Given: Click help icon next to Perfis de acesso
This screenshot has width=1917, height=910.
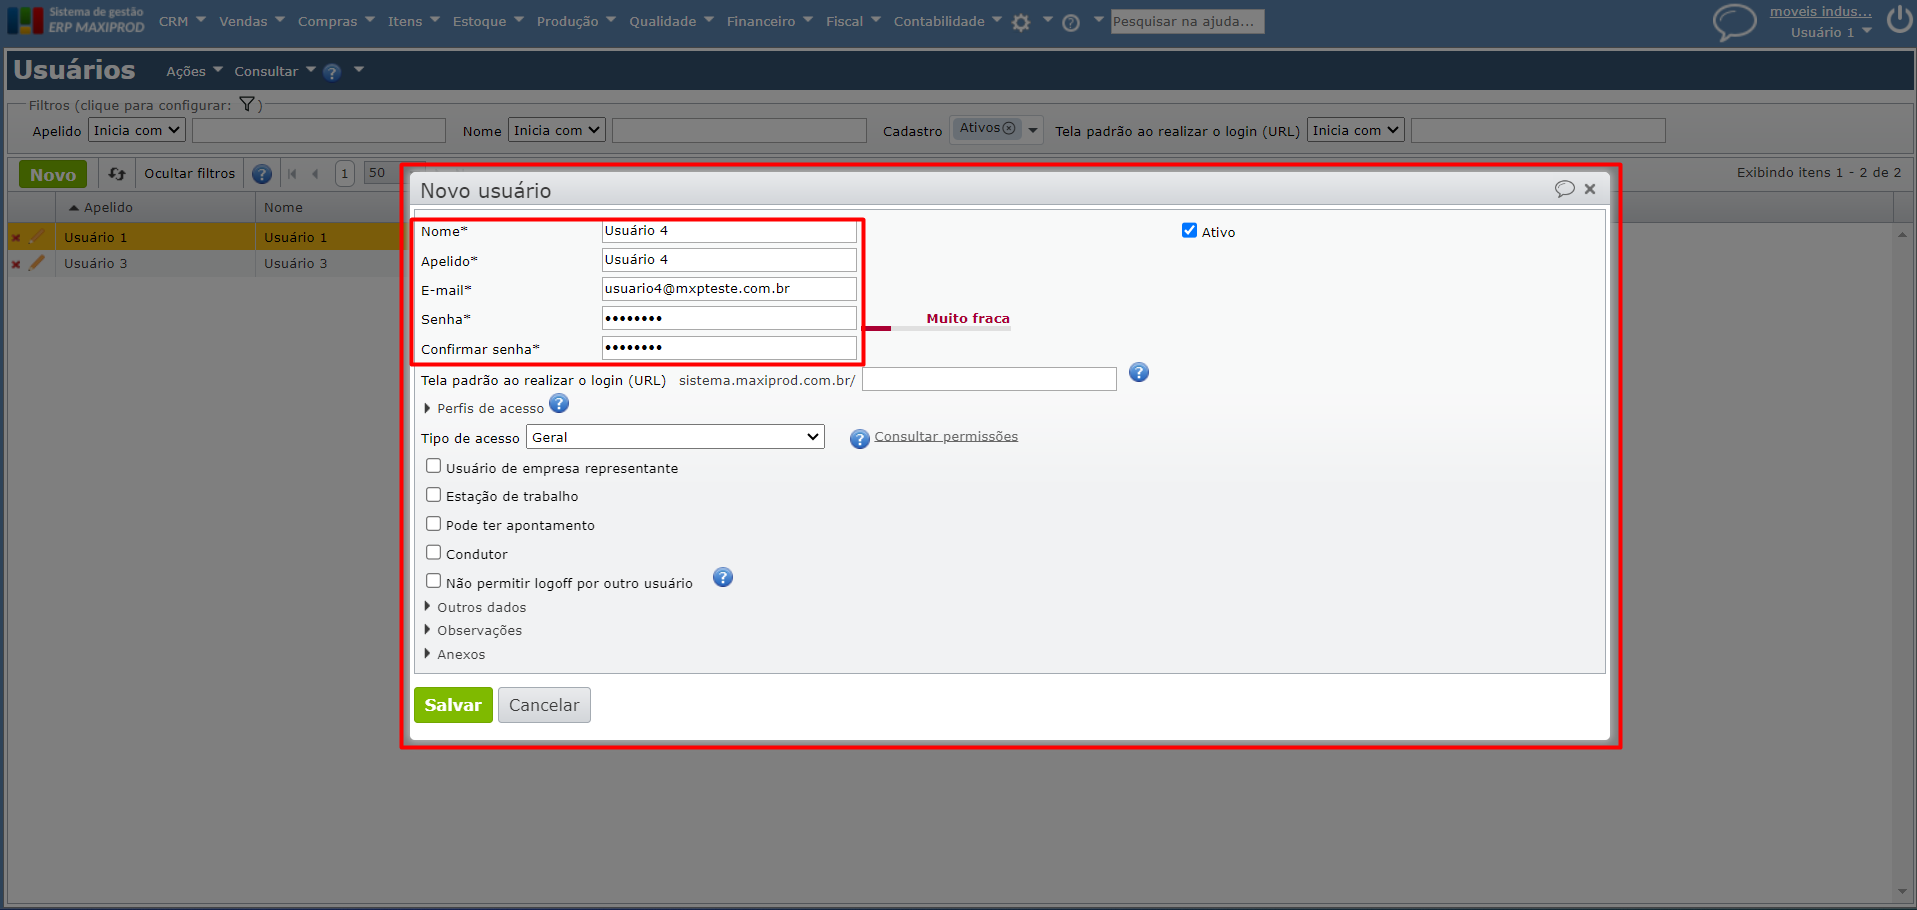Looking at the screenshot, I should click(559, 404).
